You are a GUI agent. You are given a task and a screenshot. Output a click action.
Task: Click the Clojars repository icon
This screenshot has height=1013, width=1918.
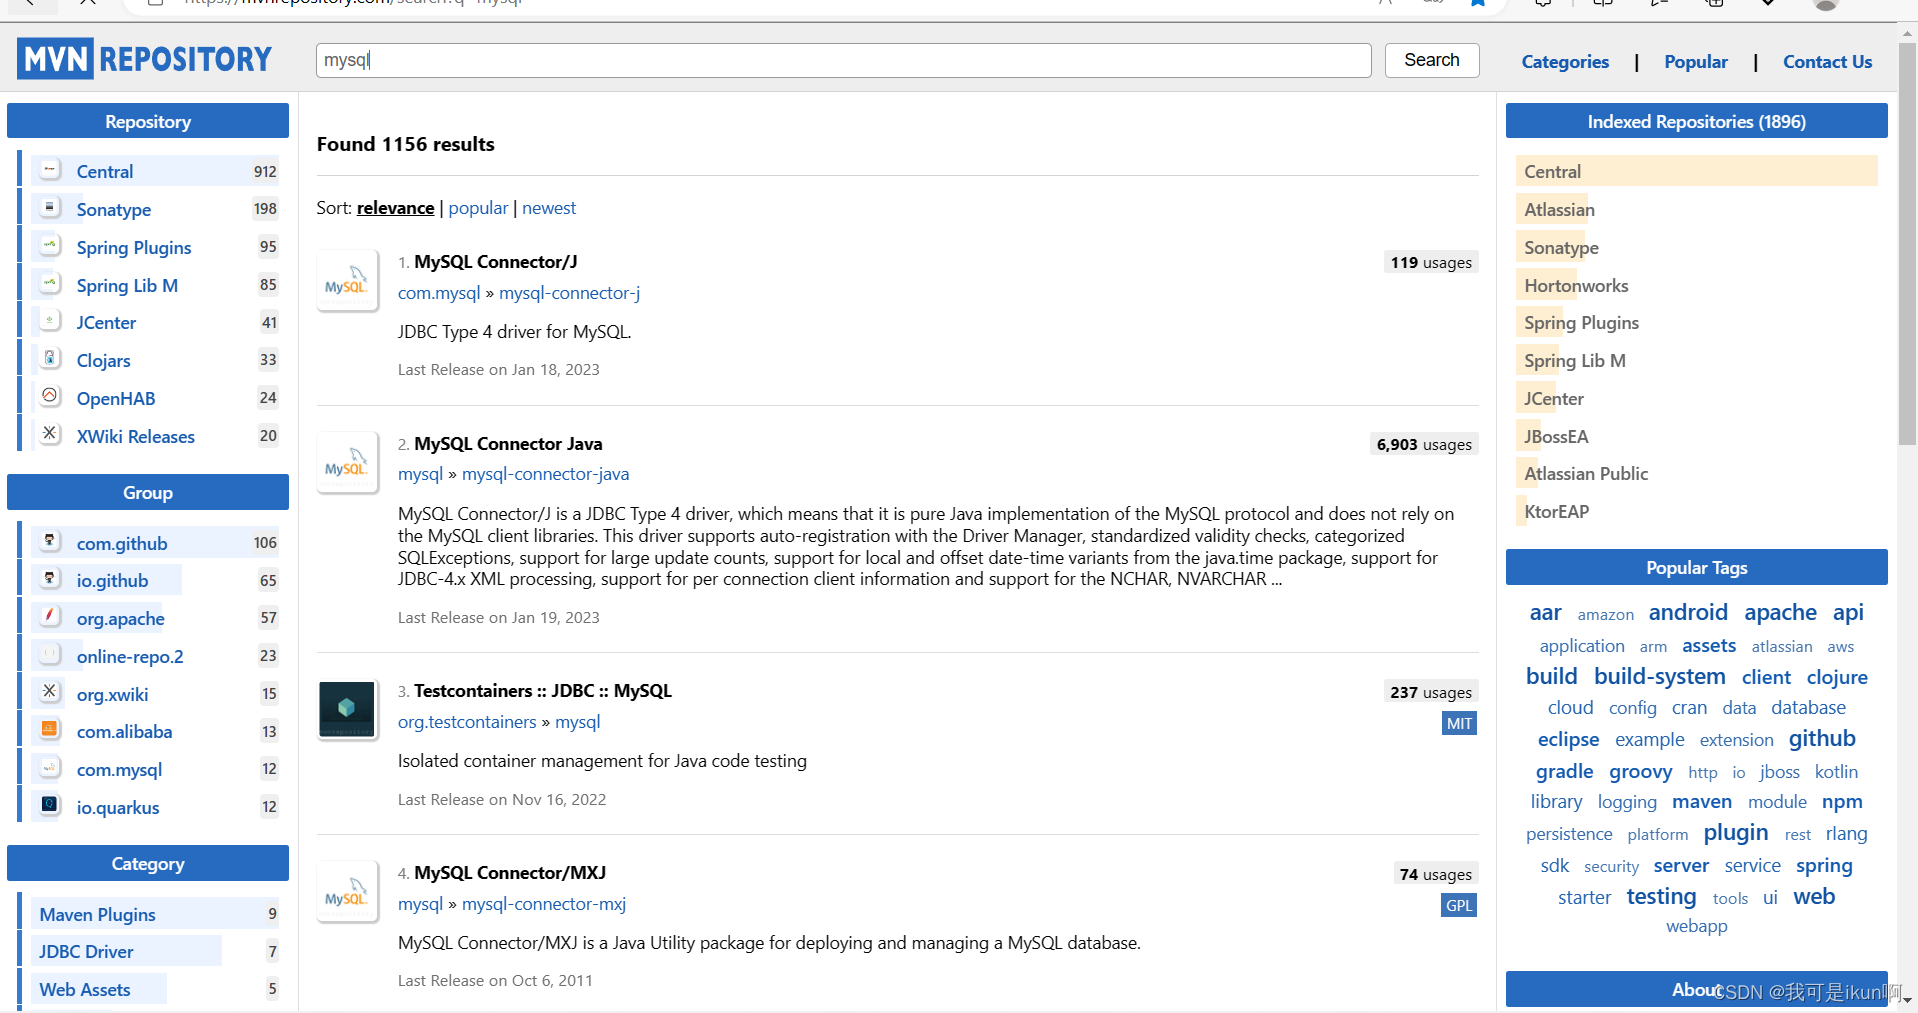tap(50, 359)
